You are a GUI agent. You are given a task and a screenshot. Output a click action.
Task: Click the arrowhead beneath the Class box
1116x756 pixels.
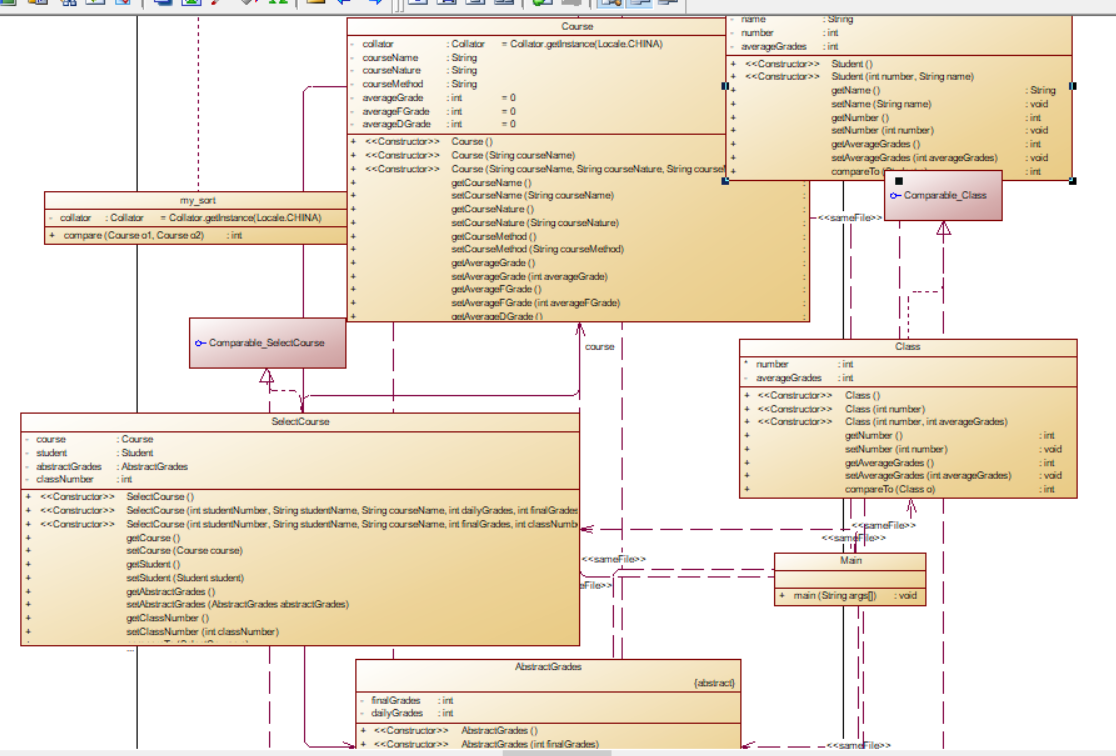(x=911, y=506)
